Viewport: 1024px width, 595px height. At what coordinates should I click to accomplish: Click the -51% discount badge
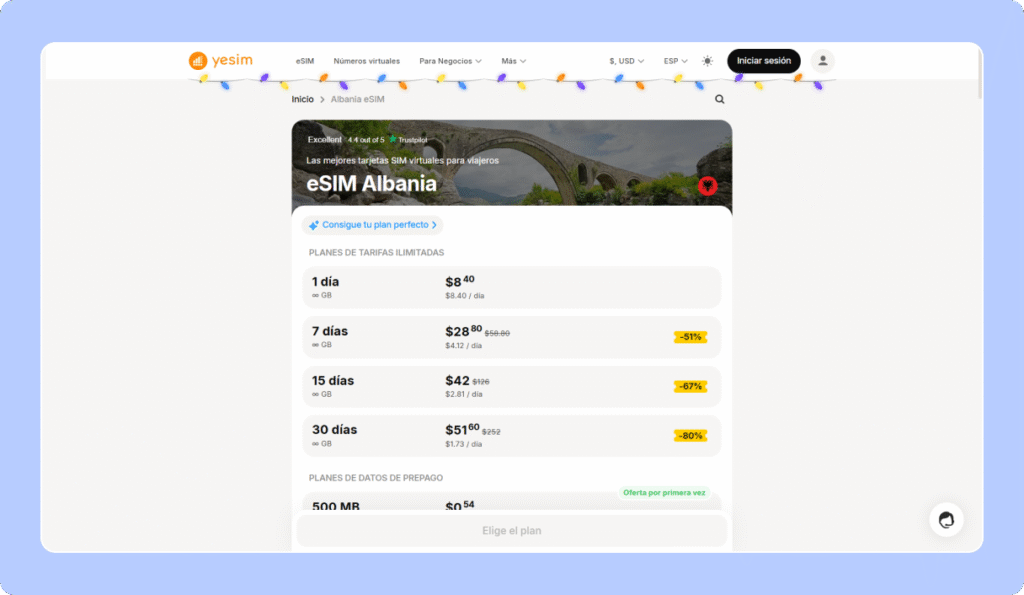[x=690, y=337]
